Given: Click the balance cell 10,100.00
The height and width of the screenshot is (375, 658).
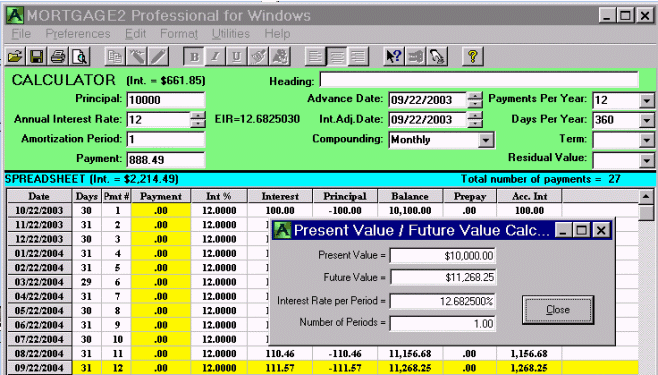Looking at the screenshot, I should pyautogui.click(x=410, y=210).
